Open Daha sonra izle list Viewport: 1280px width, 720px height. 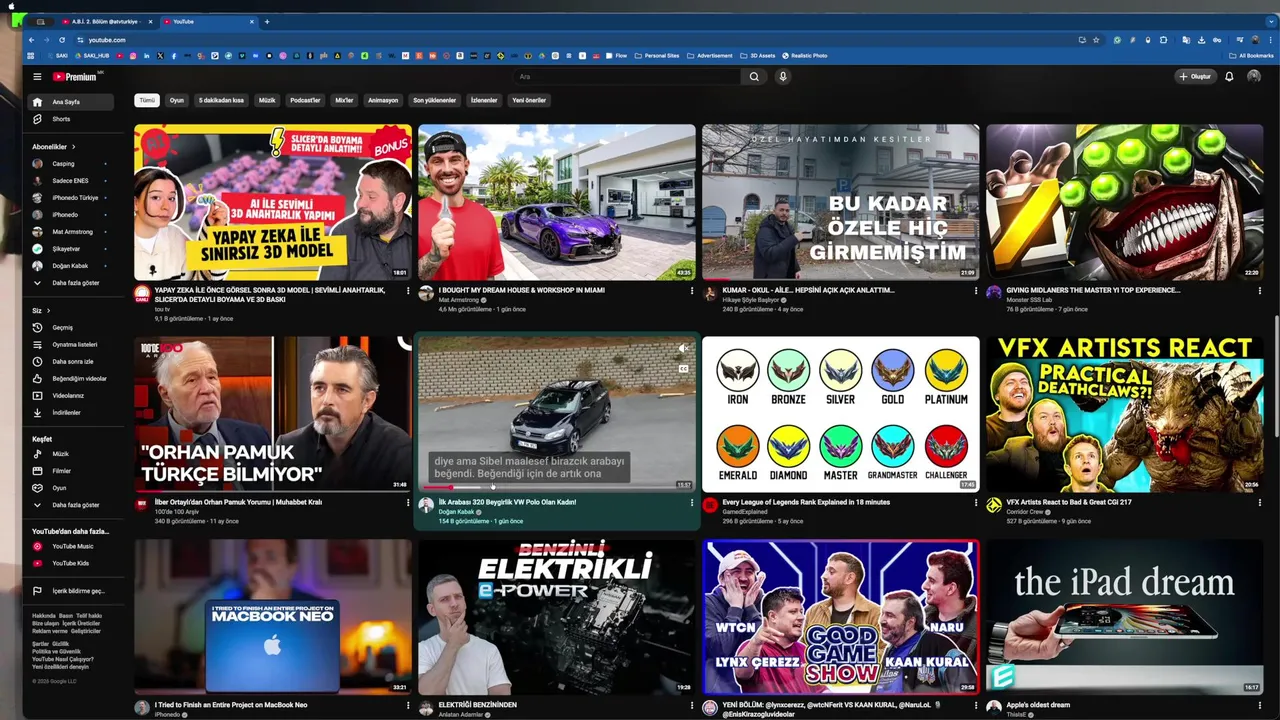pyautogui.click(x=72, y=361)
